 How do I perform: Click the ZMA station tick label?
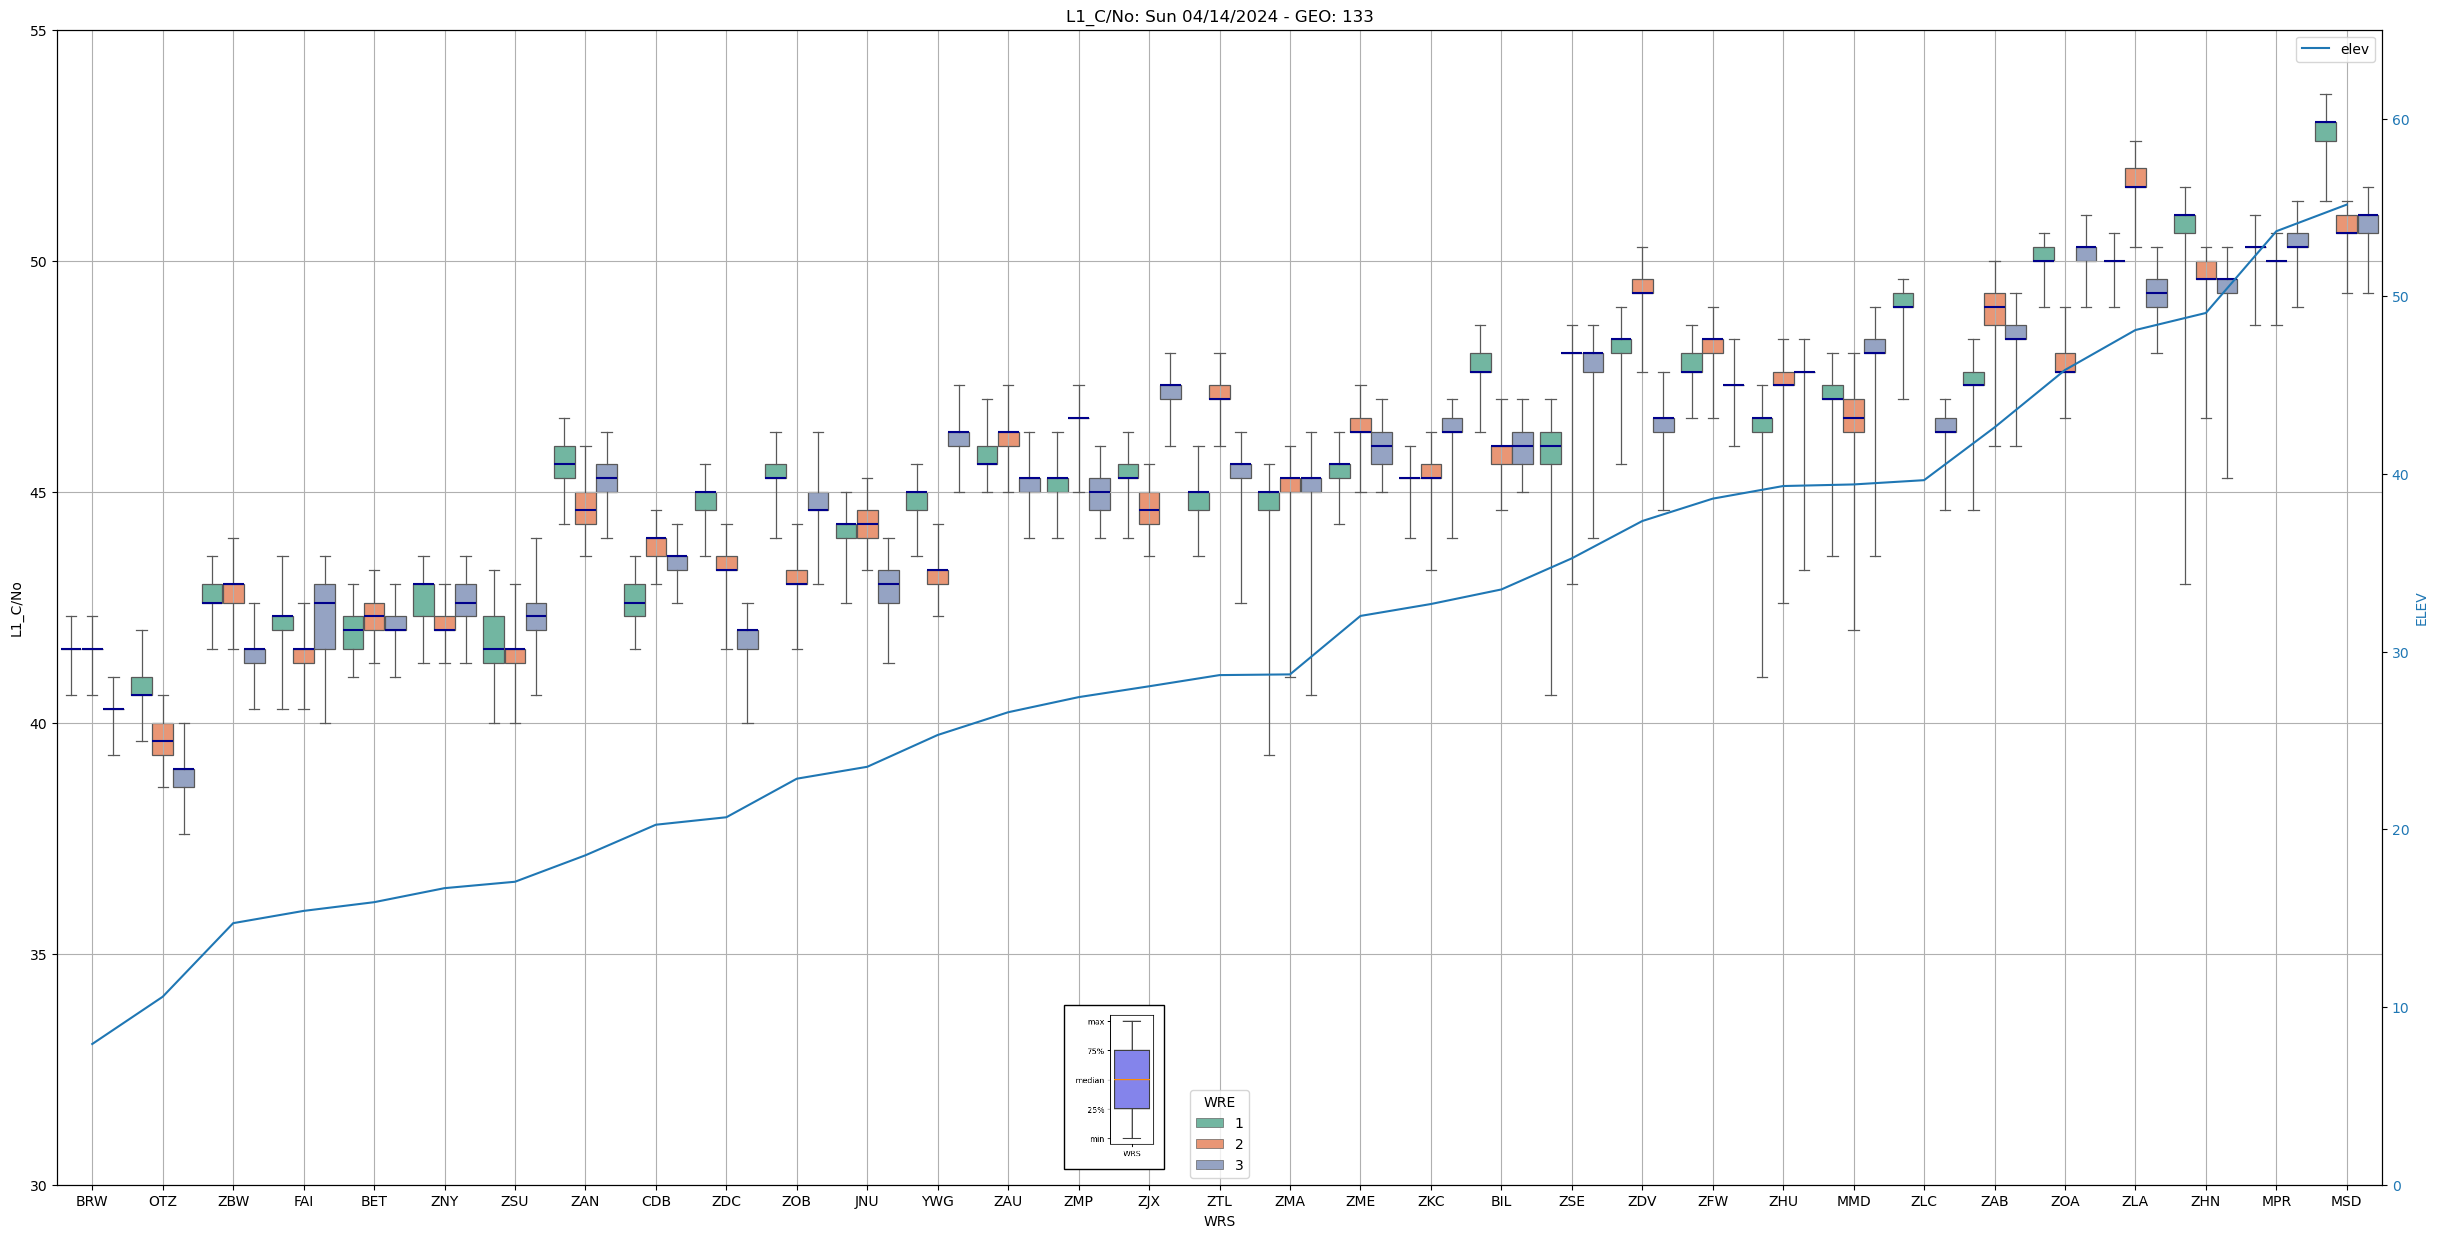coord(1289,1201)
